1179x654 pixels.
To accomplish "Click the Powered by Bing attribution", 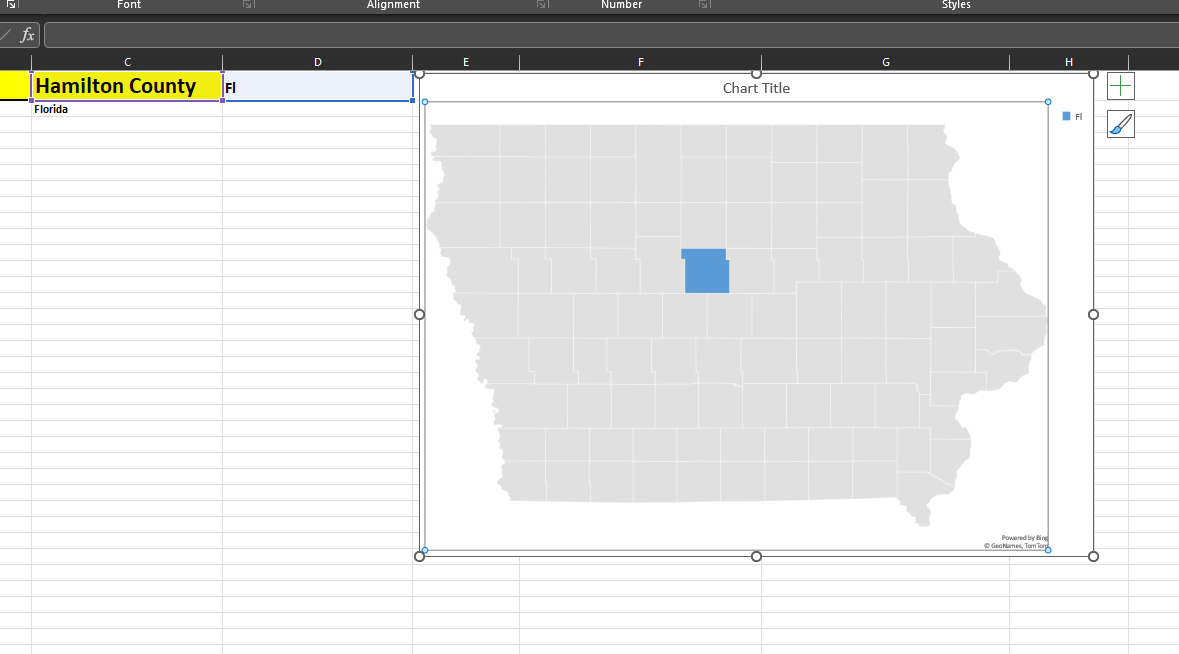I will (1024, 537).
